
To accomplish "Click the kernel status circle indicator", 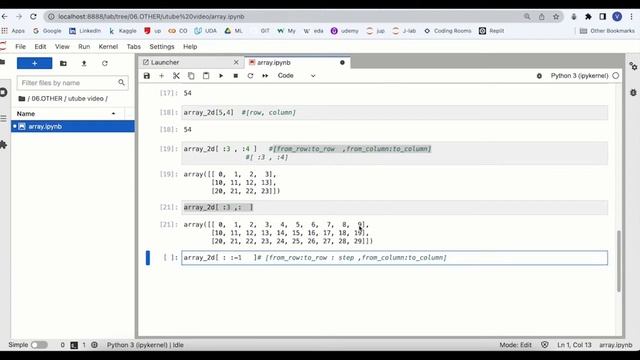I will 616,76.
